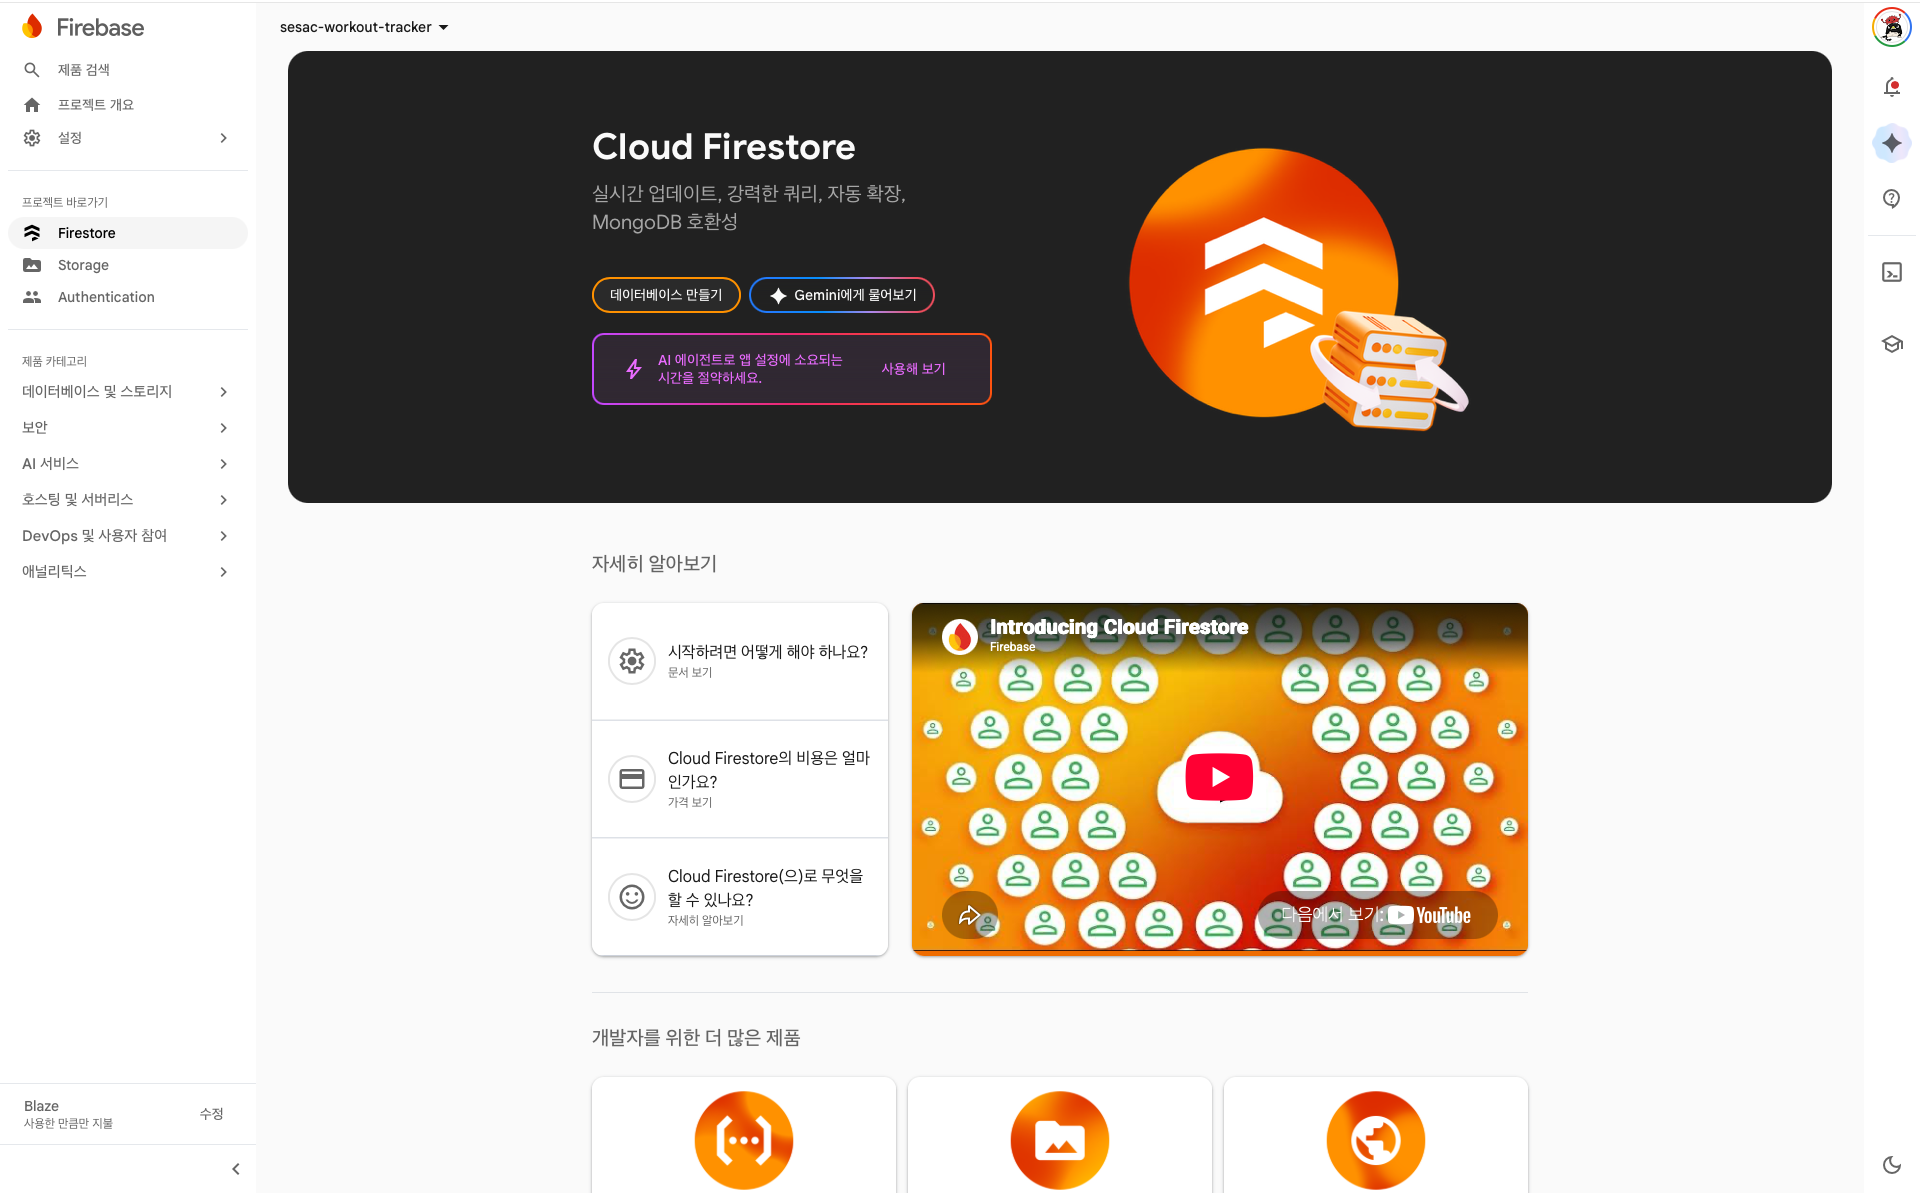The height and width of the screenshot is (1193, 1920).
Task: Select Storage in project shortcuts
Action: 127,265
